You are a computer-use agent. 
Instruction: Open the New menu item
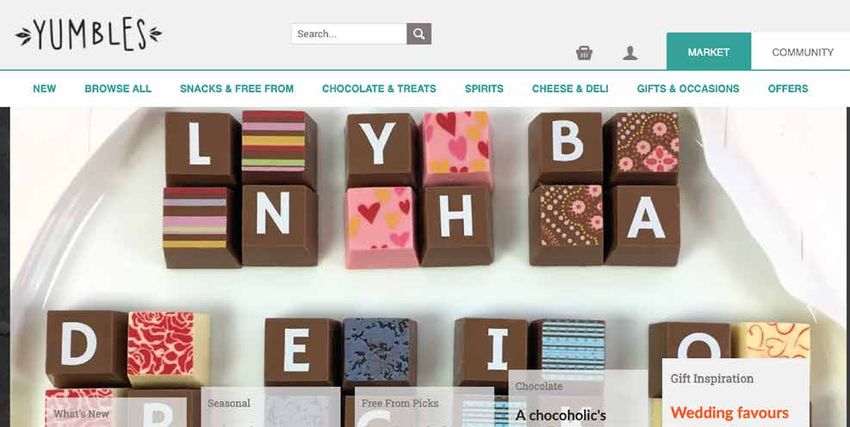tap(44, 89)
